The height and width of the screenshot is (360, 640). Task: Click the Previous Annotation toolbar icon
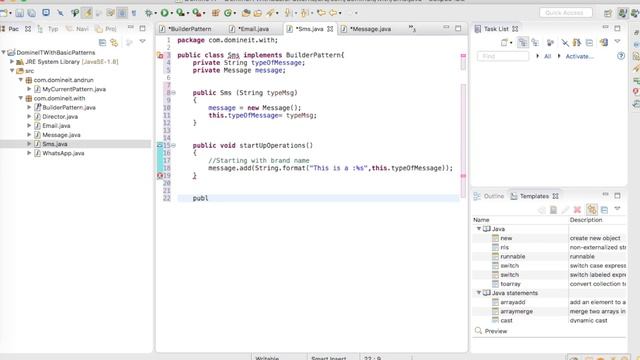(x=304, y=13)
